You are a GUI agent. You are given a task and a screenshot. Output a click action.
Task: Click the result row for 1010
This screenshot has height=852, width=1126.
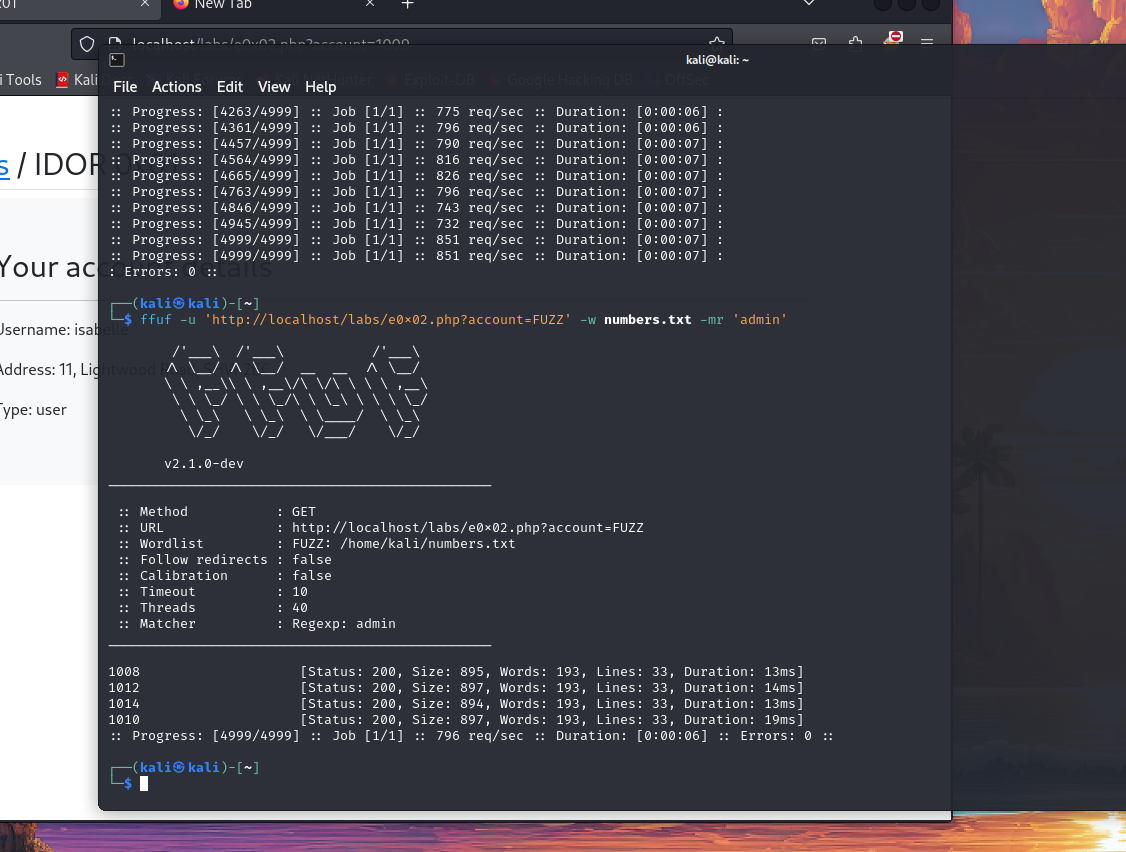tap(456, 720)
